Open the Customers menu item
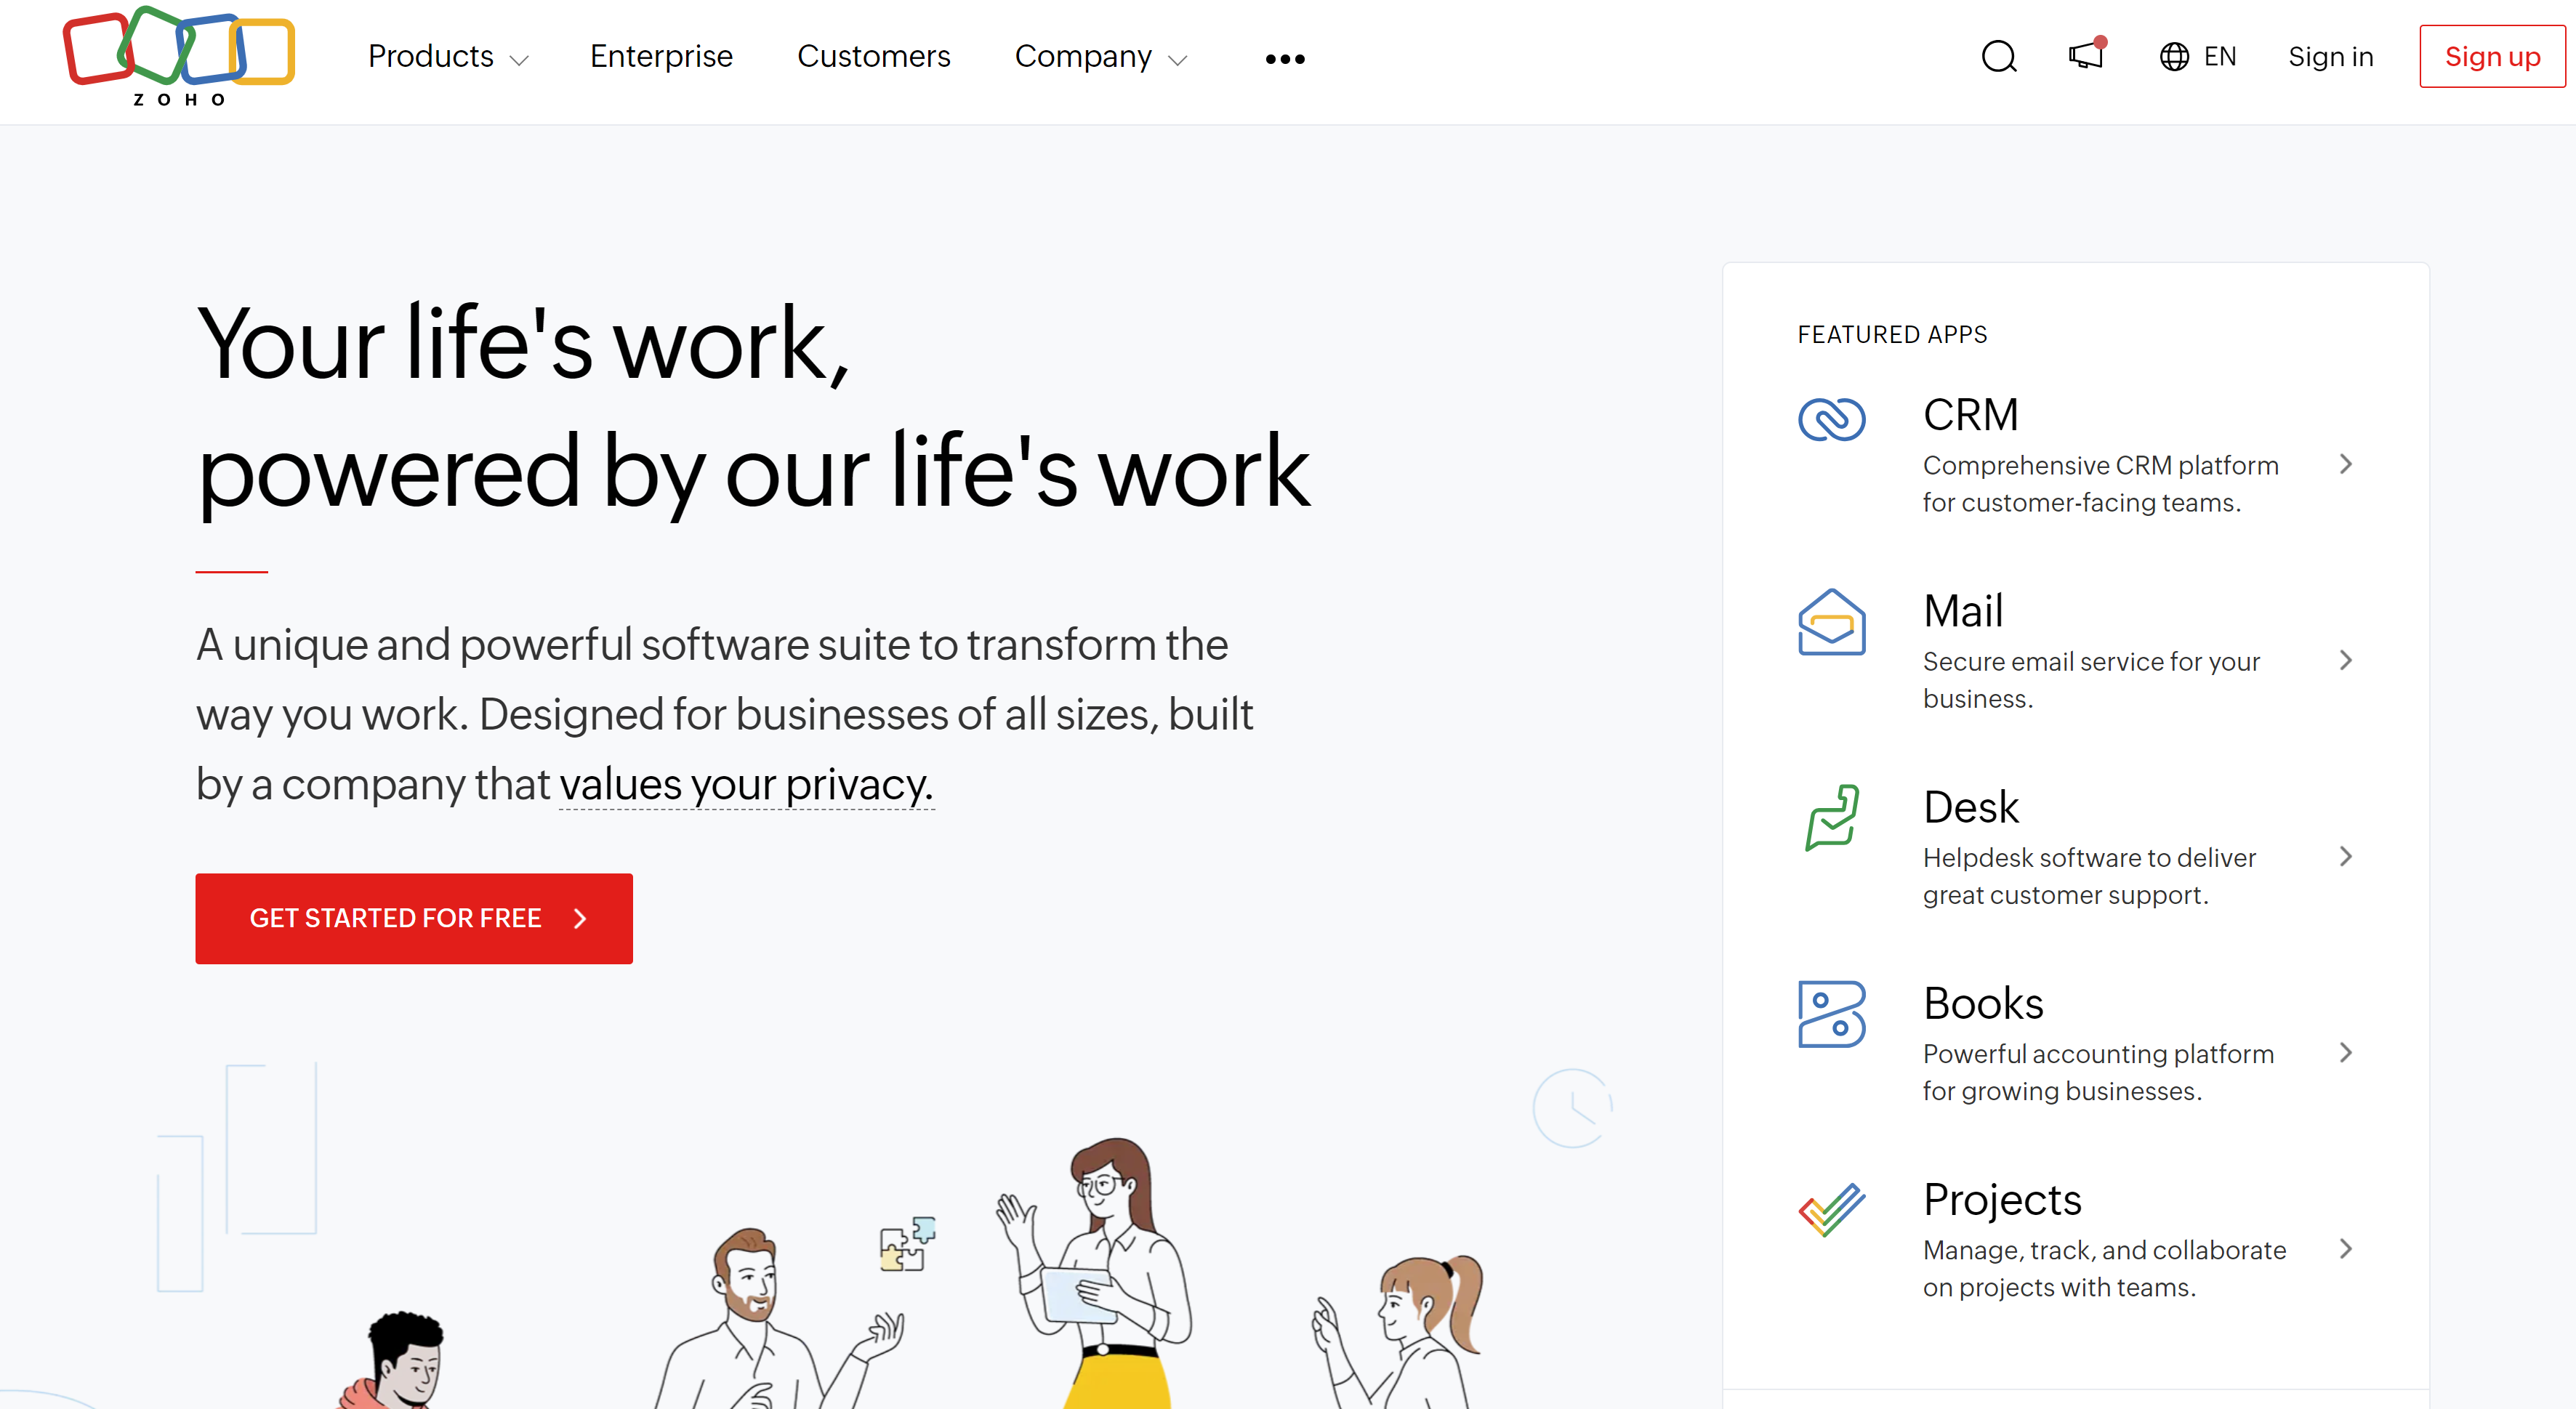Image resolution: width=2576 pixels, height=1409 pixels. pyautogui.click(x=872, y=55)
